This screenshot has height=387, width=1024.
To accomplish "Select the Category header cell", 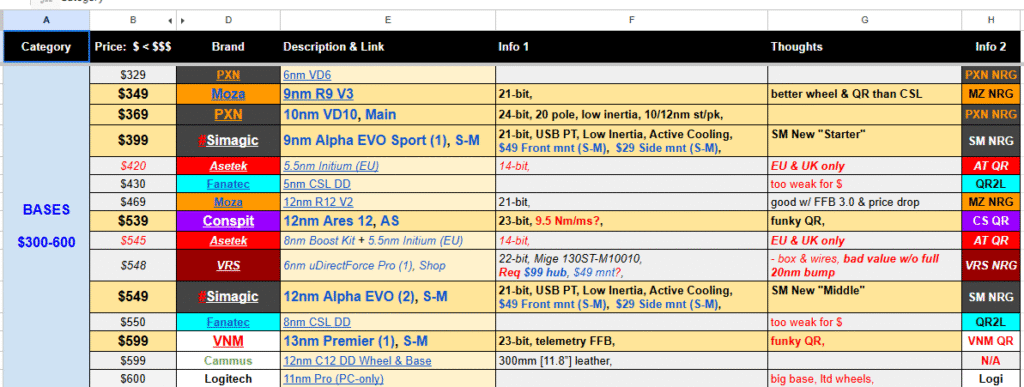I will 46,47.
